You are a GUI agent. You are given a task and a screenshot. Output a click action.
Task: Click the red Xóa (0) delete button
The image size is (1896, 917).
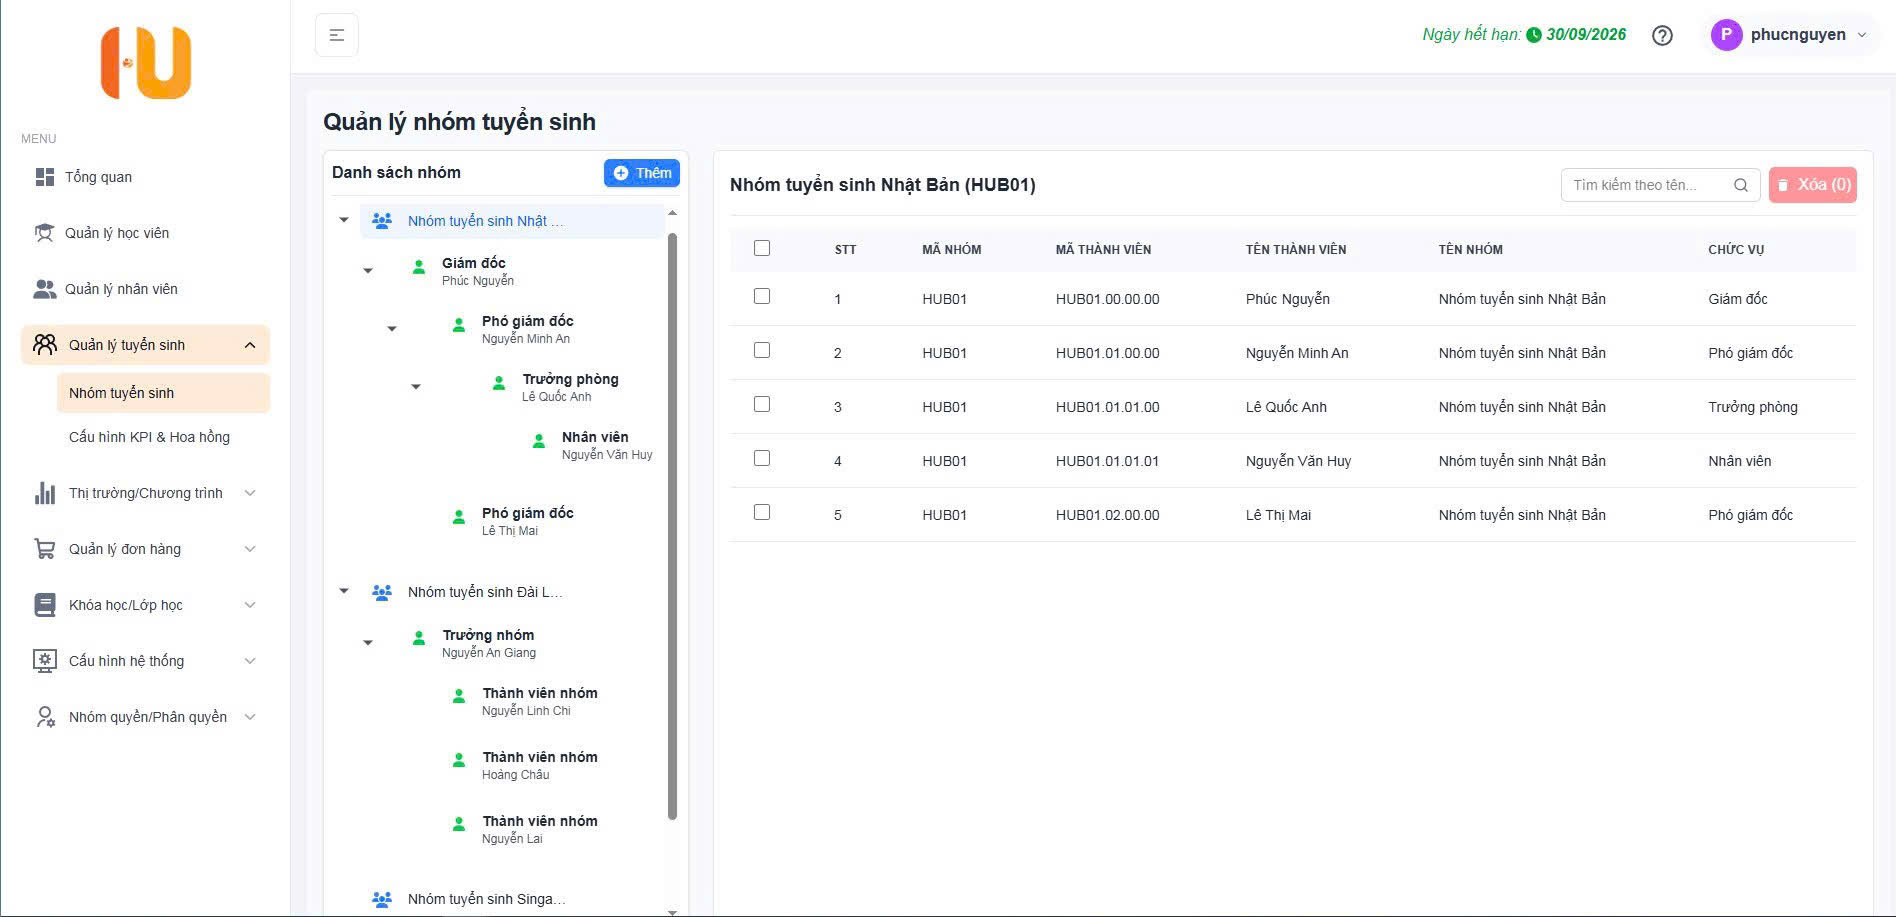click(1812, 185)
